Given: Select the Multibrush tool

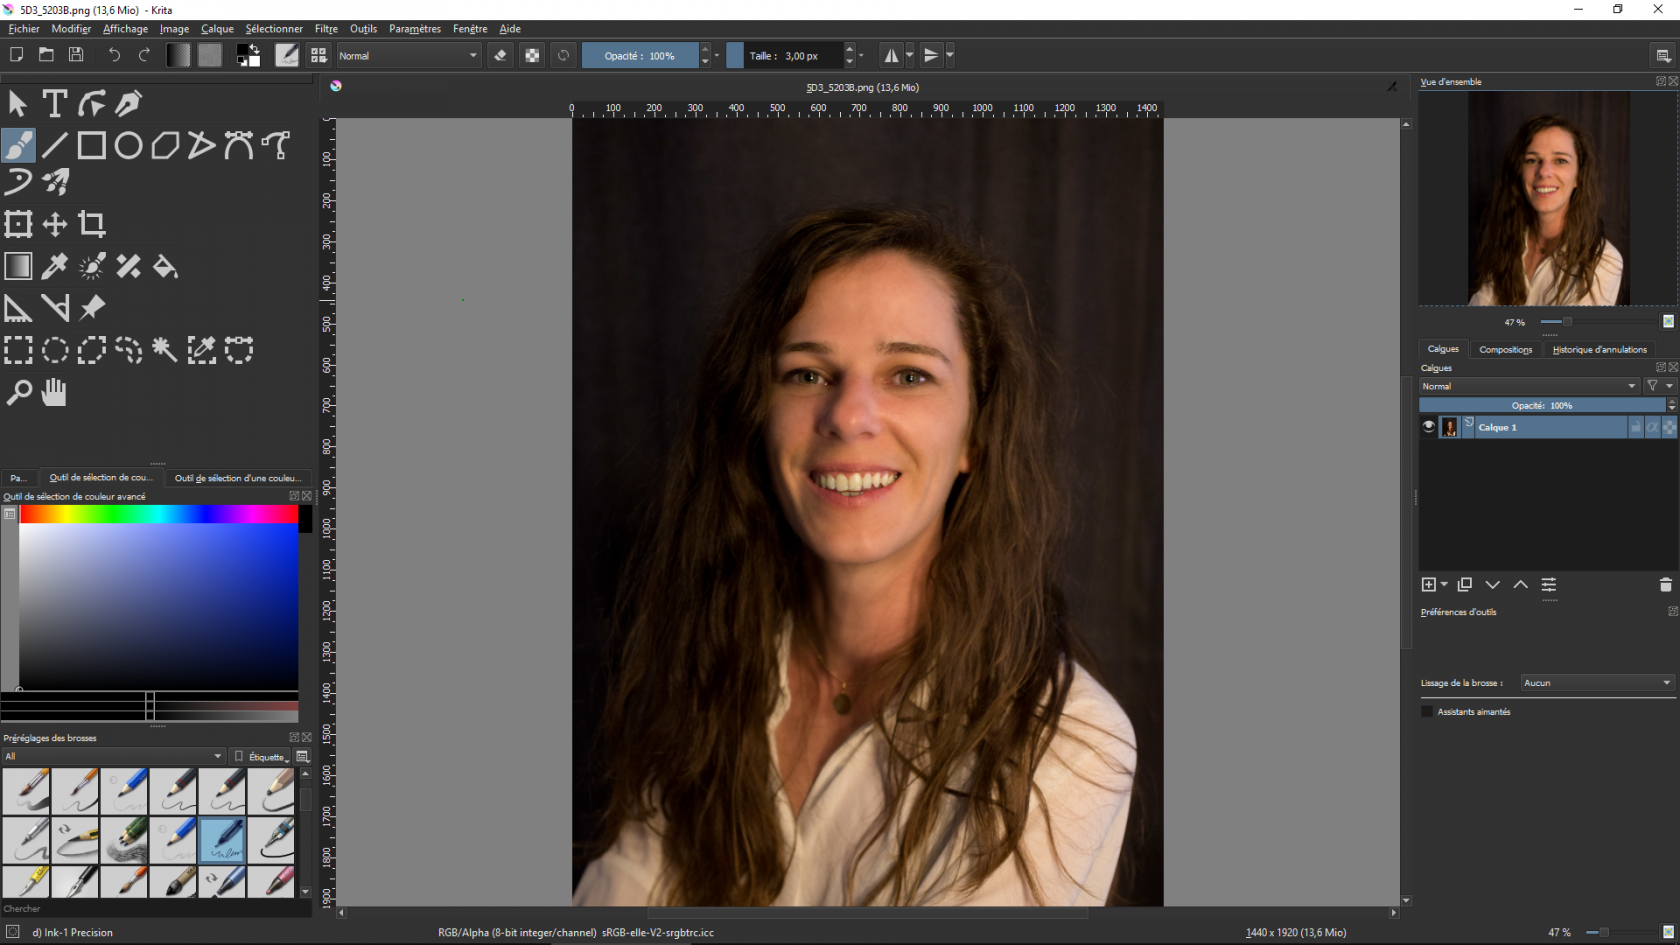Looking at the screenshot, I should point(55,182).
